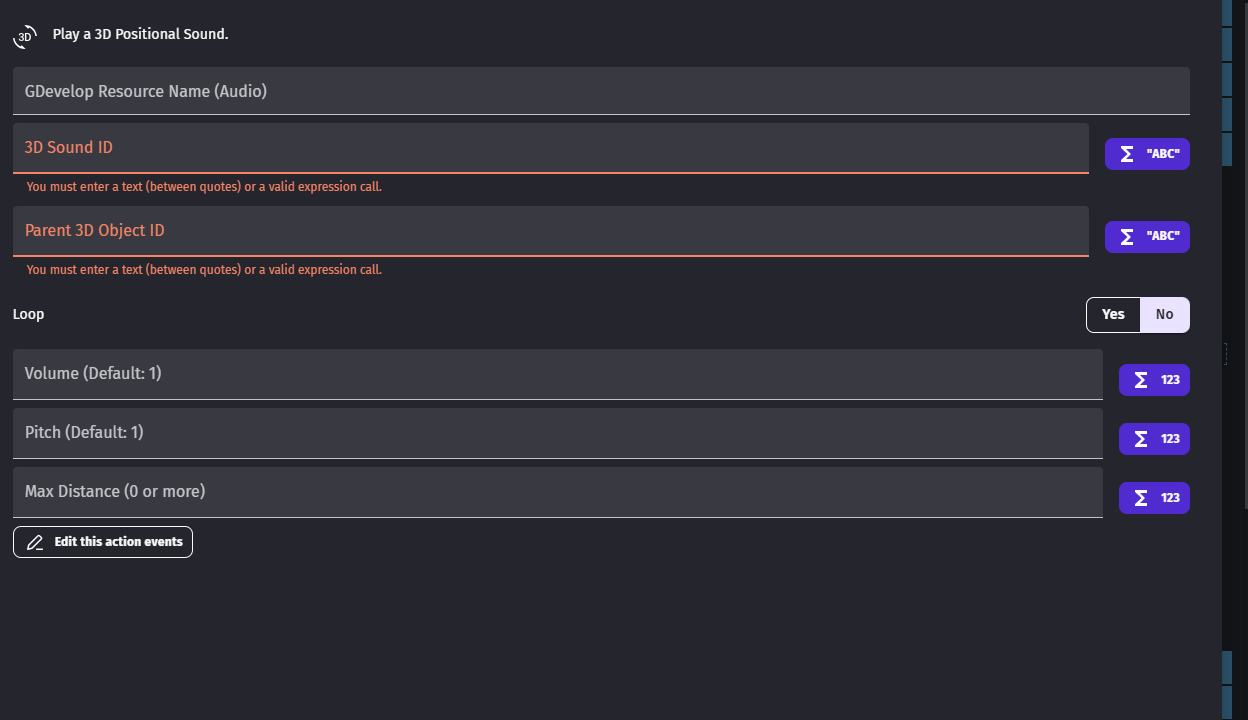Focus the GDevelop Resource Name (Audio) field

(600, 91)
